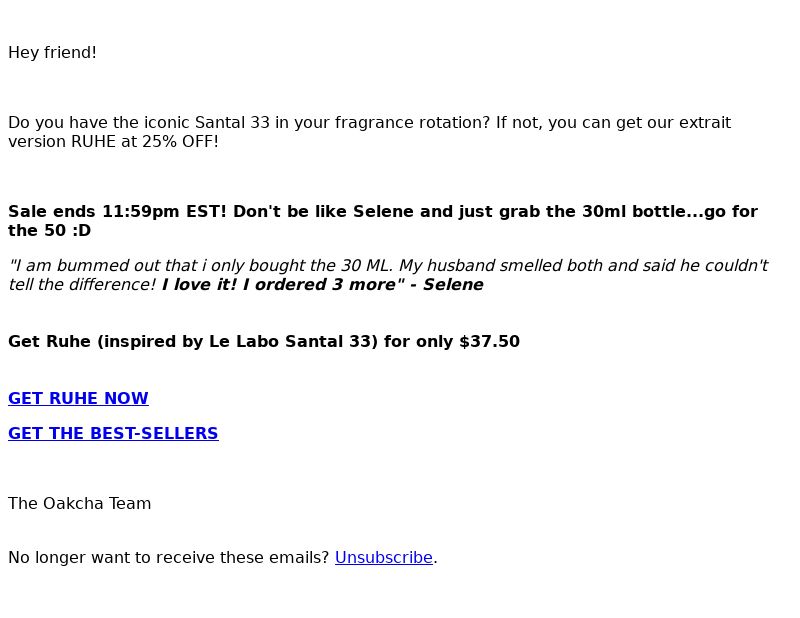Click "the 50 :D" bold text
This screenshot has height=618, width=800.
pyautogui.click(x=49, y=230)
